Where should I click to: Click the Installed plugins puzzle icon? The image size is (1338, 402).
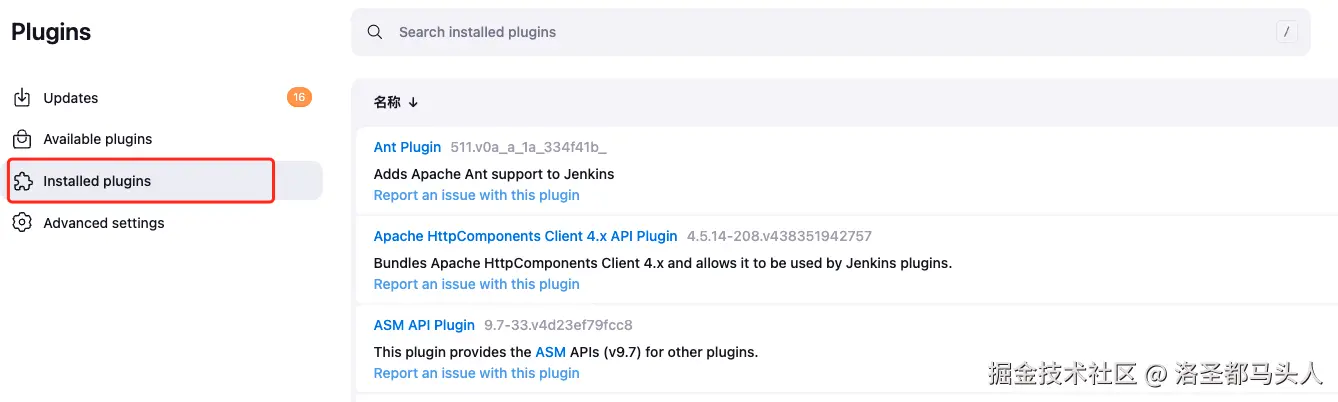click(22, 181)
